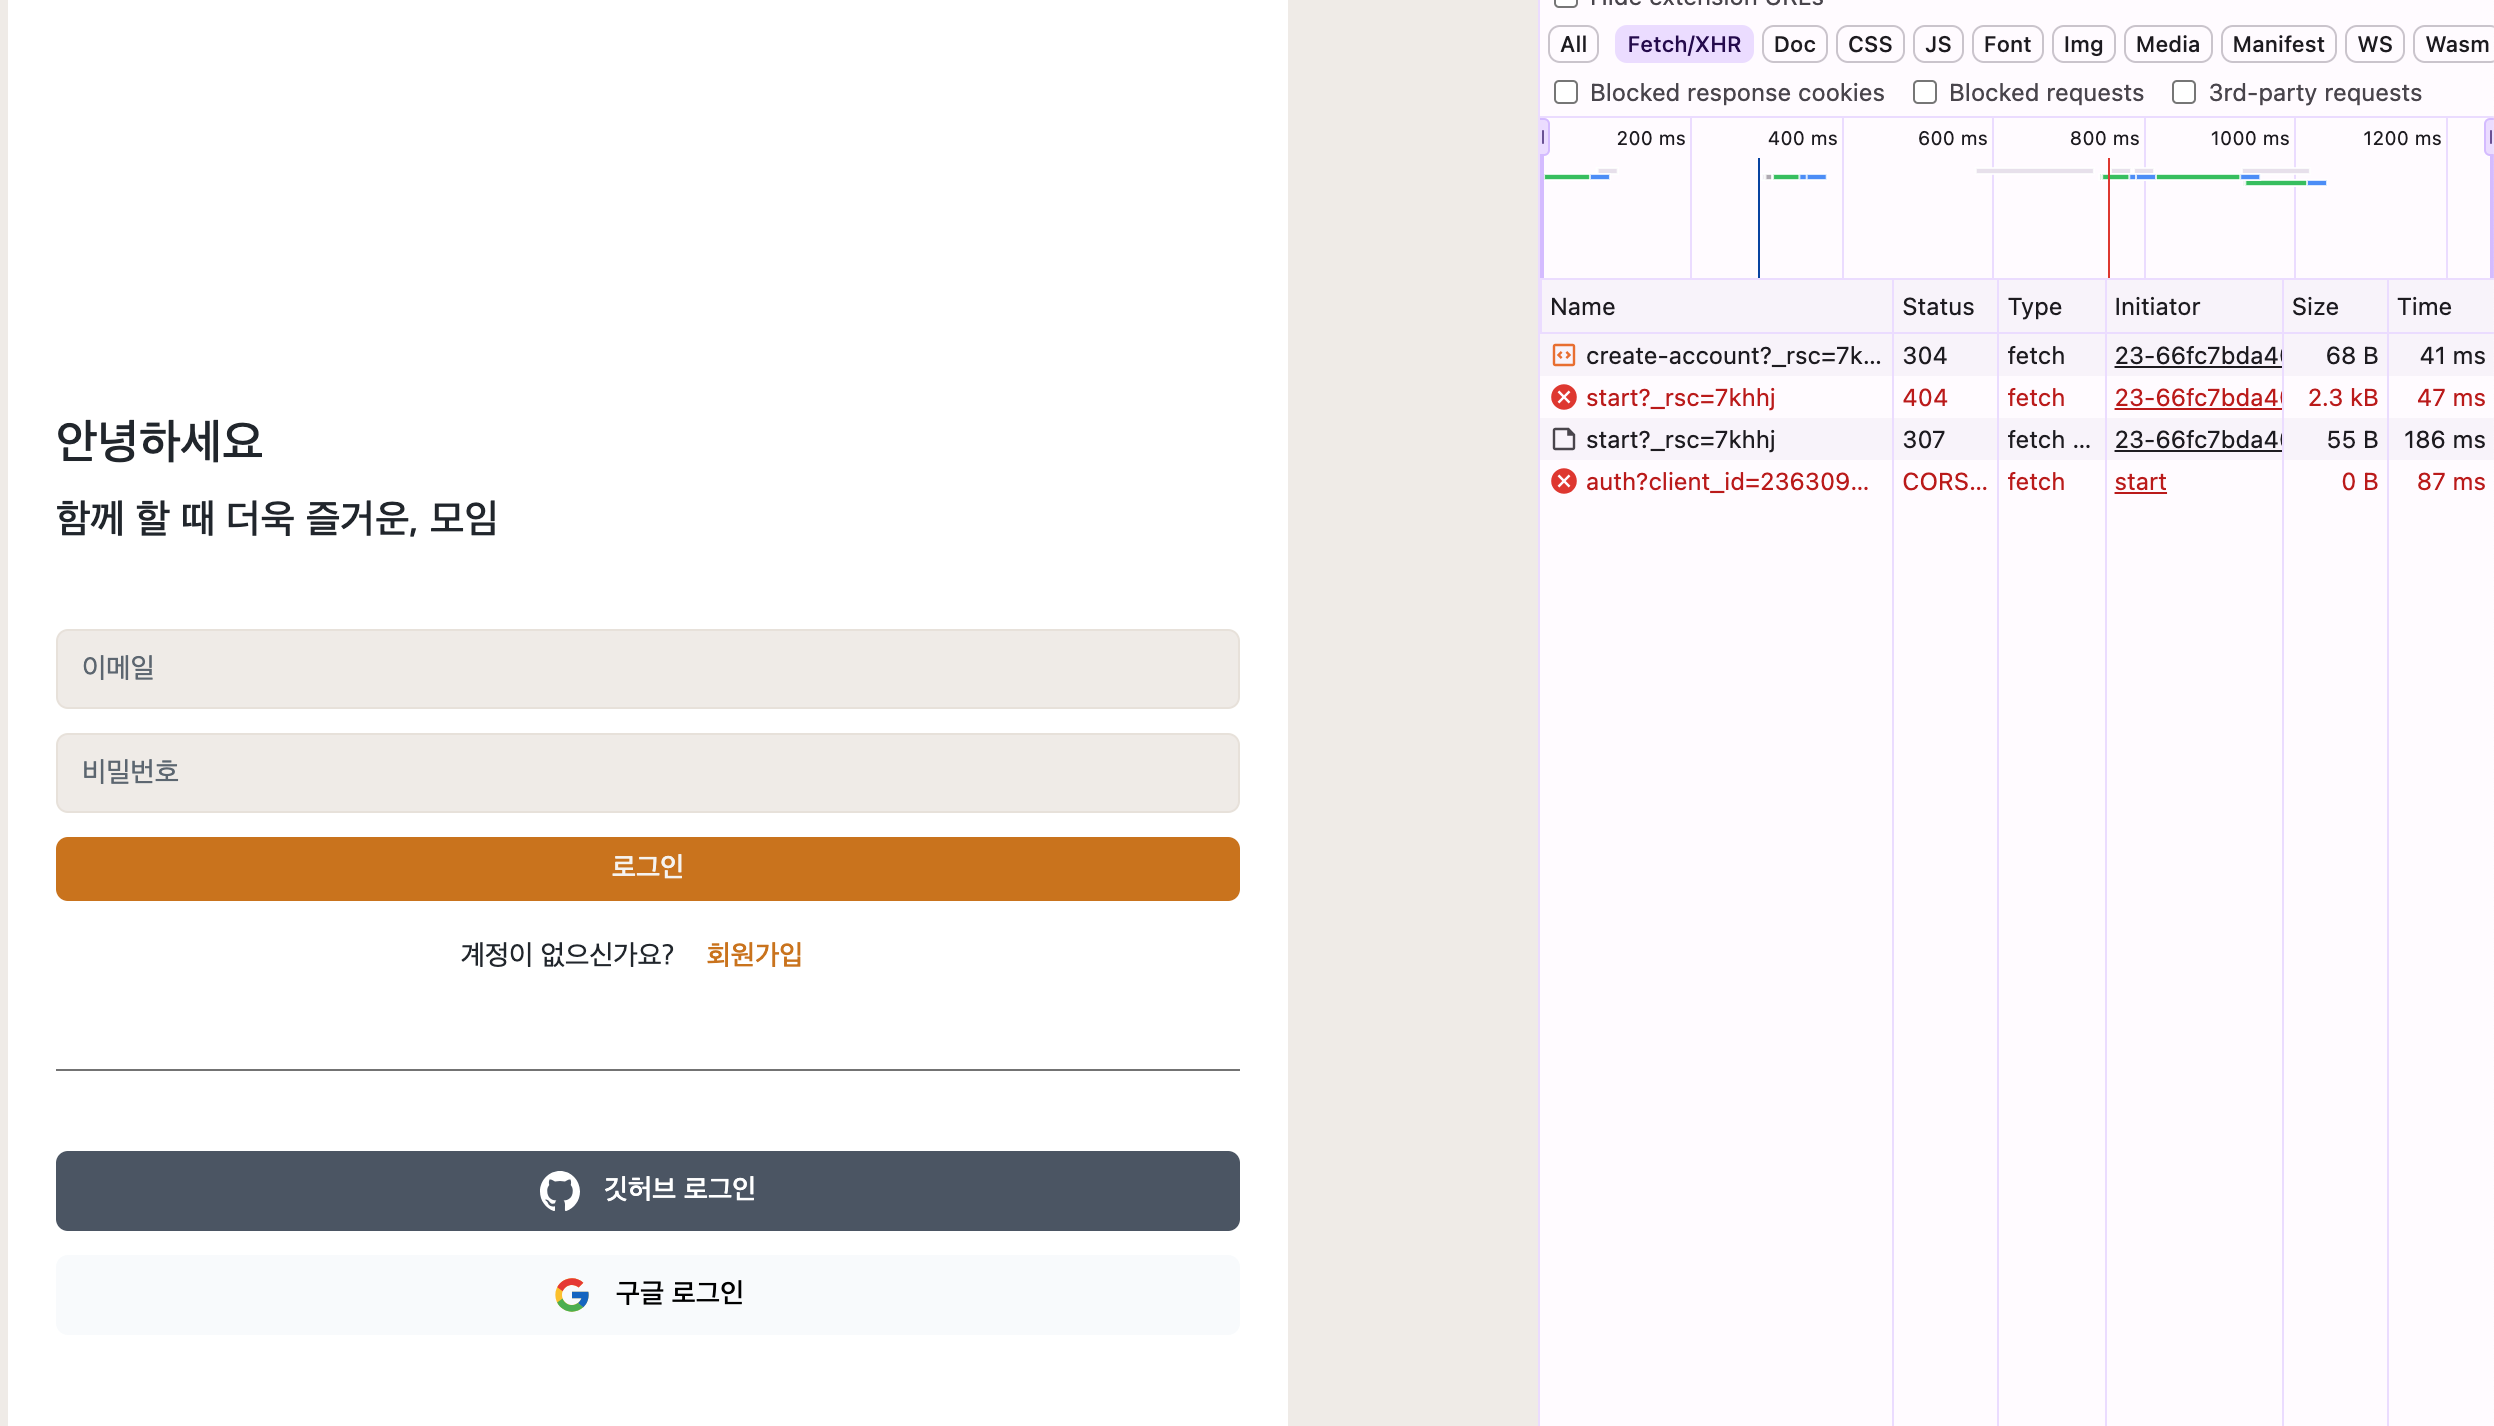Sort by the Type column header
The width and height of the screenshot is (2494, 1426).
[2051, 306]
